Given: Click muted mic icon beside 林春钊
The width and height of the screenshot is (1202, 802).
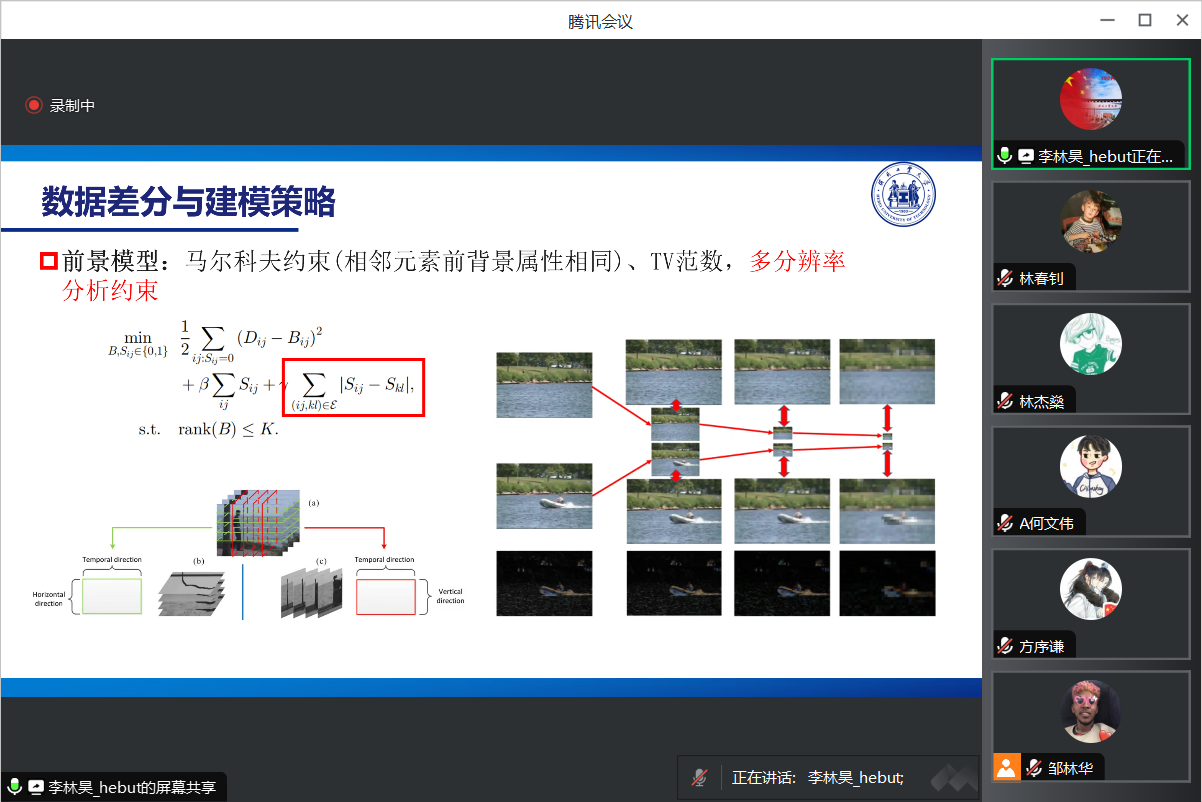Looking at the screenshot, I should [1005, 279].
